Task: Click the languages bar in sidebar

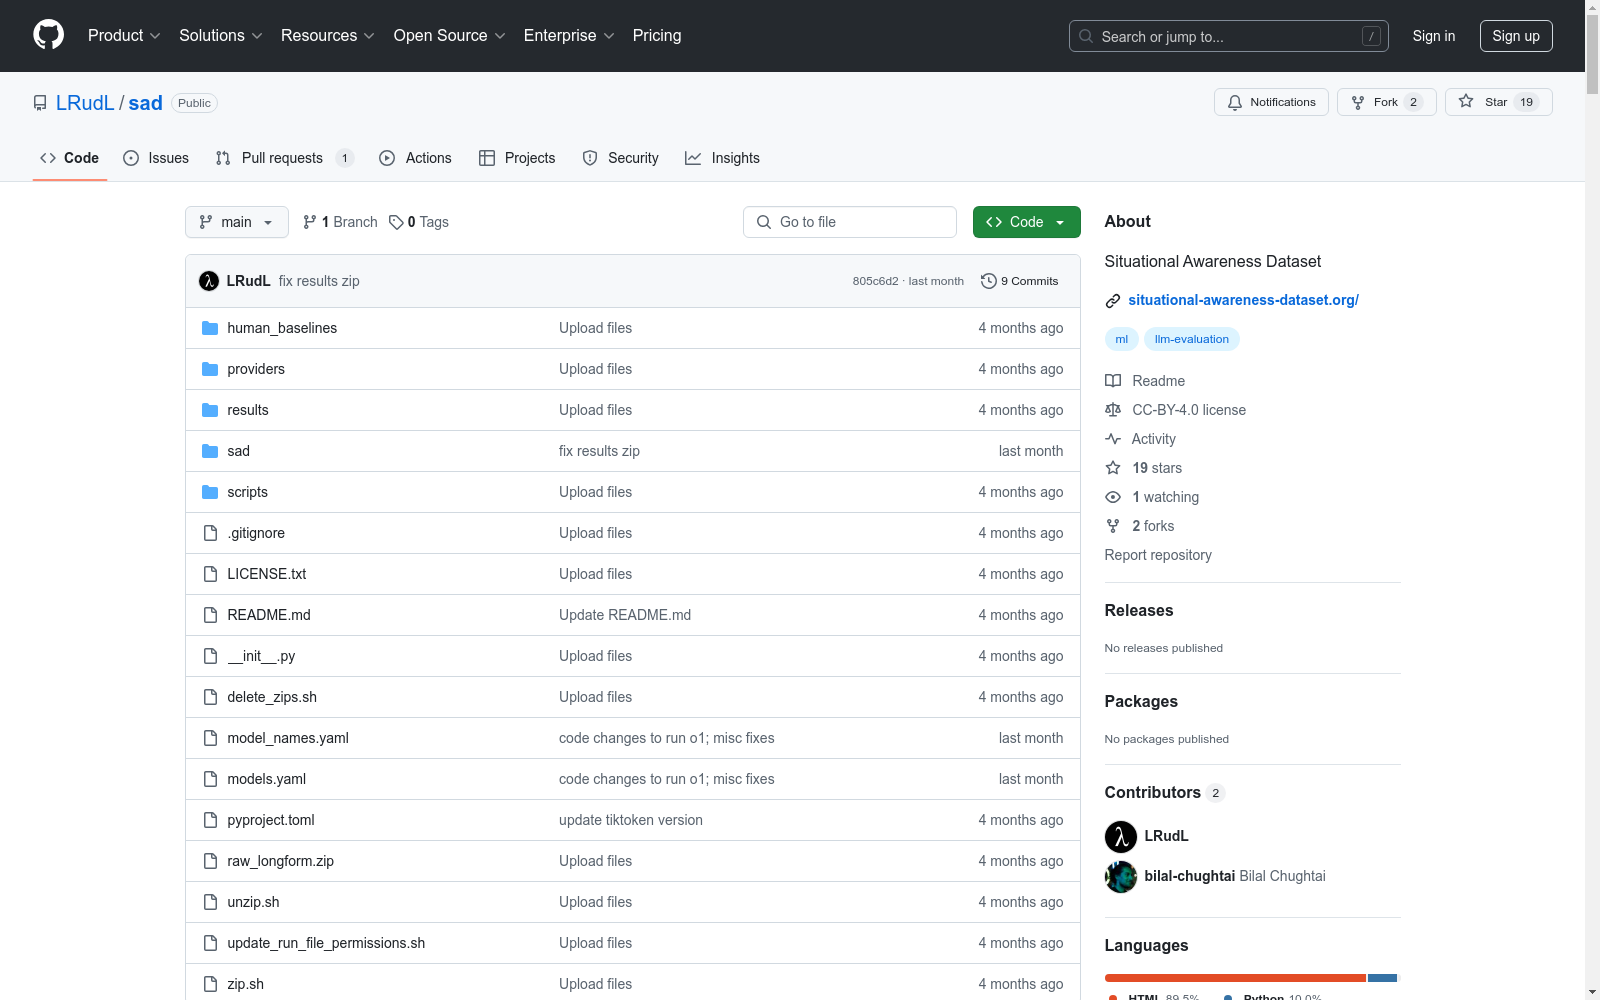Action: [1252, 978]
